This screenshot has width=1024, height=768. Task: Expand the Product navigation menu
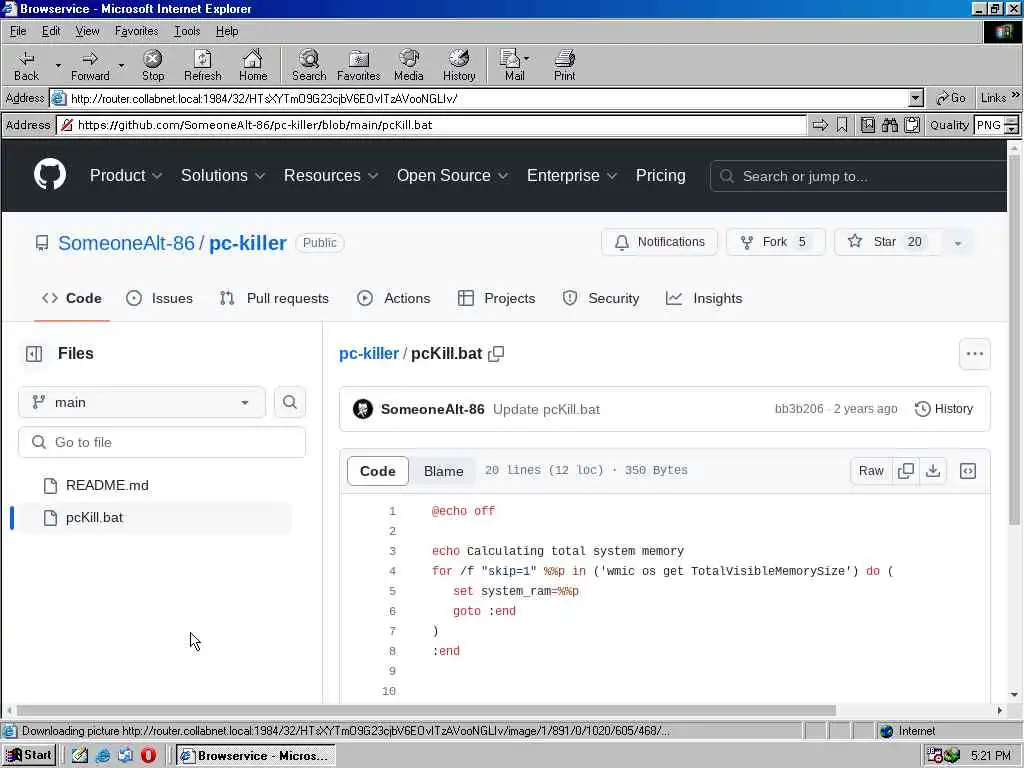(x=125, y=176)
